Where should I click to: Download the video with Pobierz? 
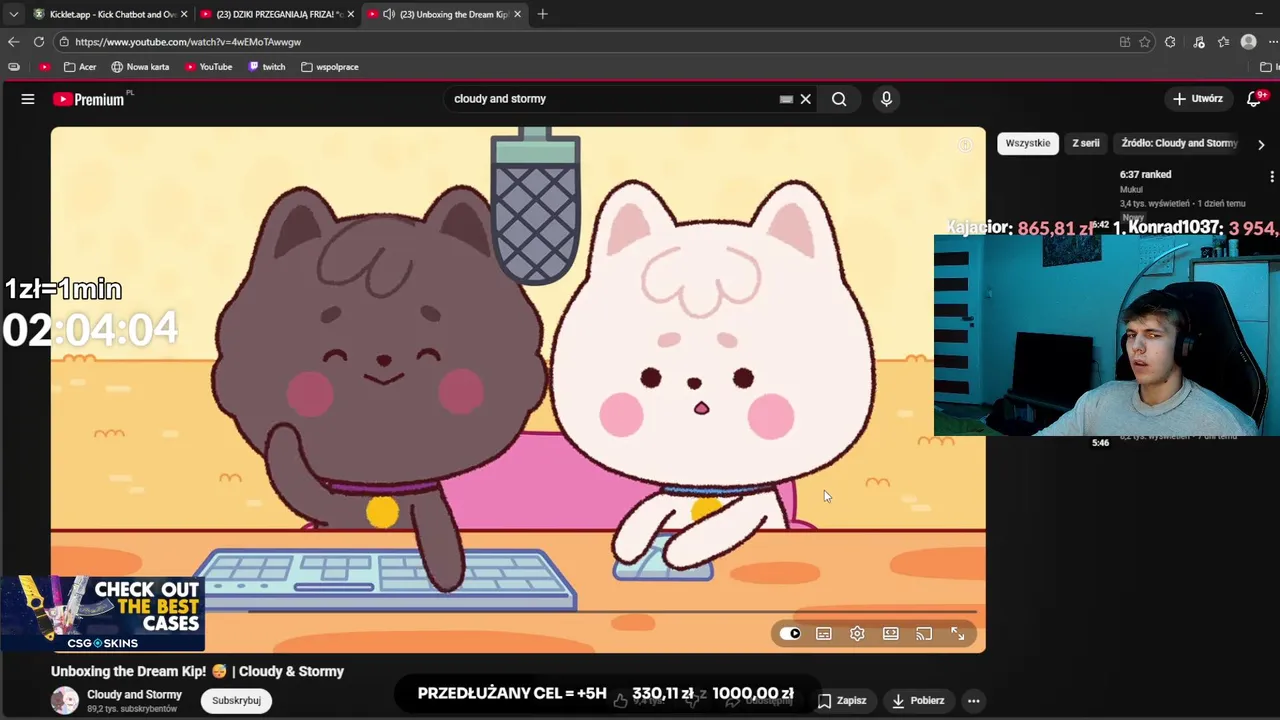pos(918,701)
